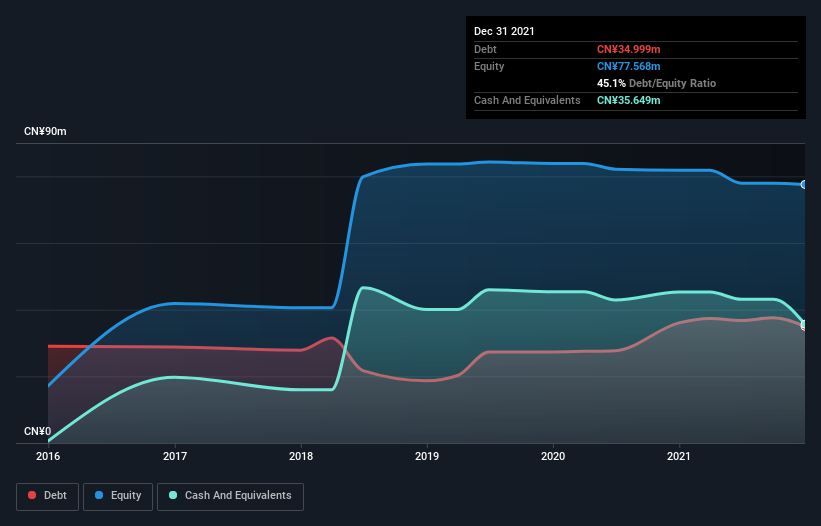Click the CN¥0 y-axis label

37,431
